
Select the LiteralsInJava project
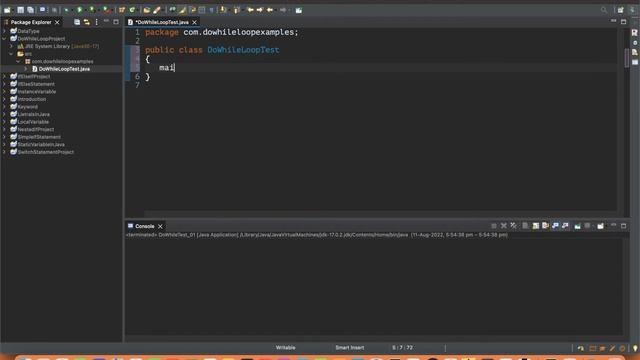[33, 114]
